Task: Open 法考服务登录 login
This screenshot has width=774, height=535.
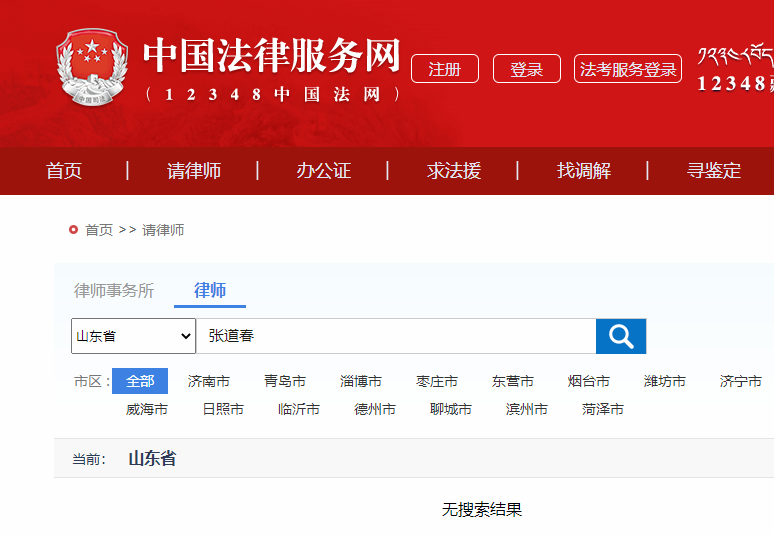Action: coord(628,69)
